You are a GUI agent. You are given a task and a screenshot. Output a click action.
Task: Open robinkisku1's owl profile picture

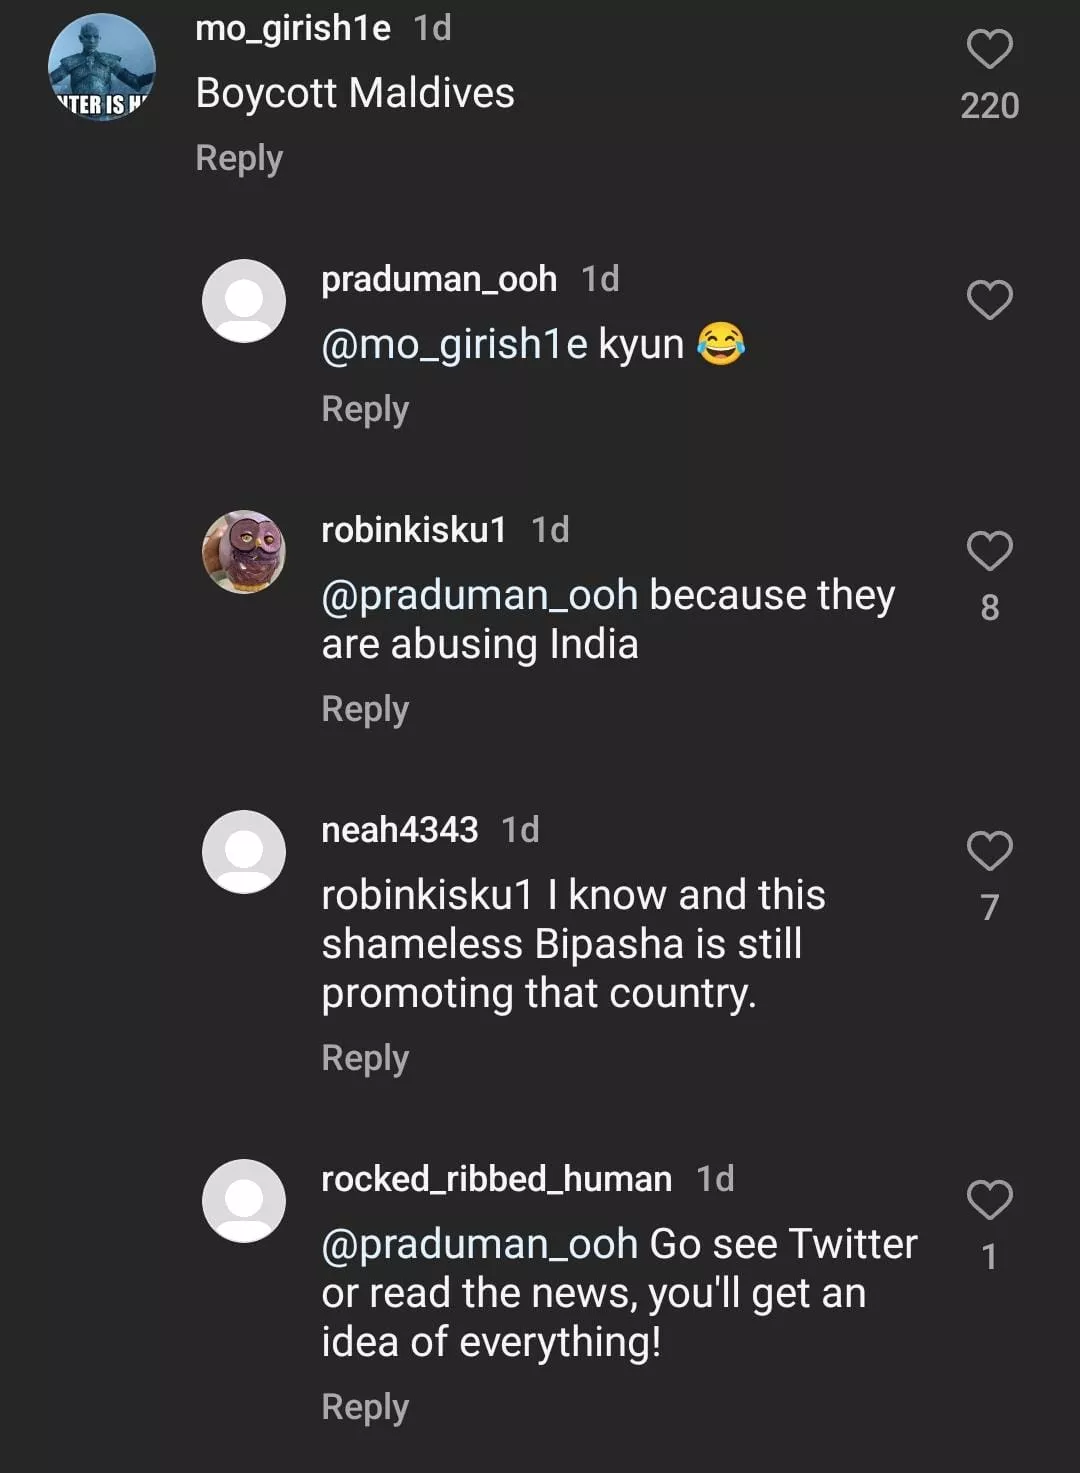[244, 552]
